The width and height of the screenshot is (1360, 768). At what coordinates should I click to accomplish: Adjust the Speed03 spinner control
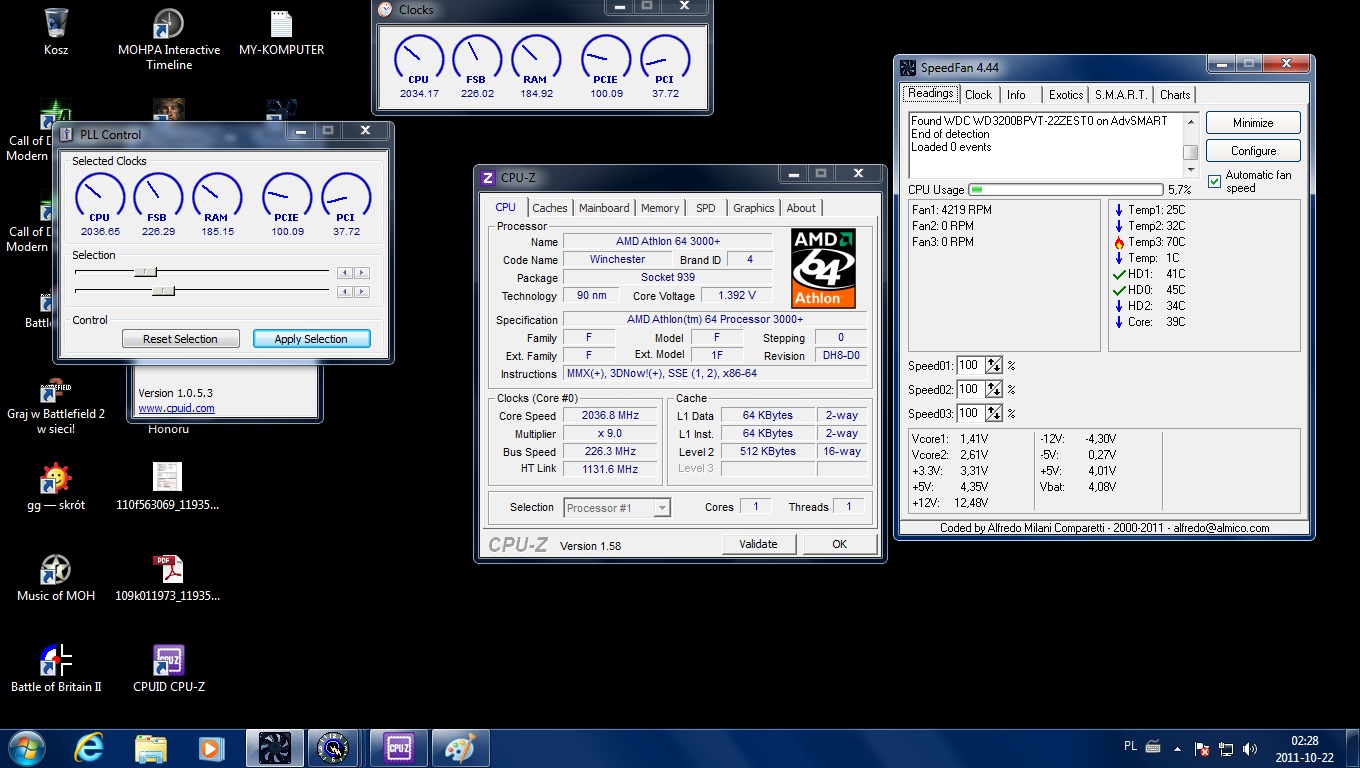click(x=994, y=414)
